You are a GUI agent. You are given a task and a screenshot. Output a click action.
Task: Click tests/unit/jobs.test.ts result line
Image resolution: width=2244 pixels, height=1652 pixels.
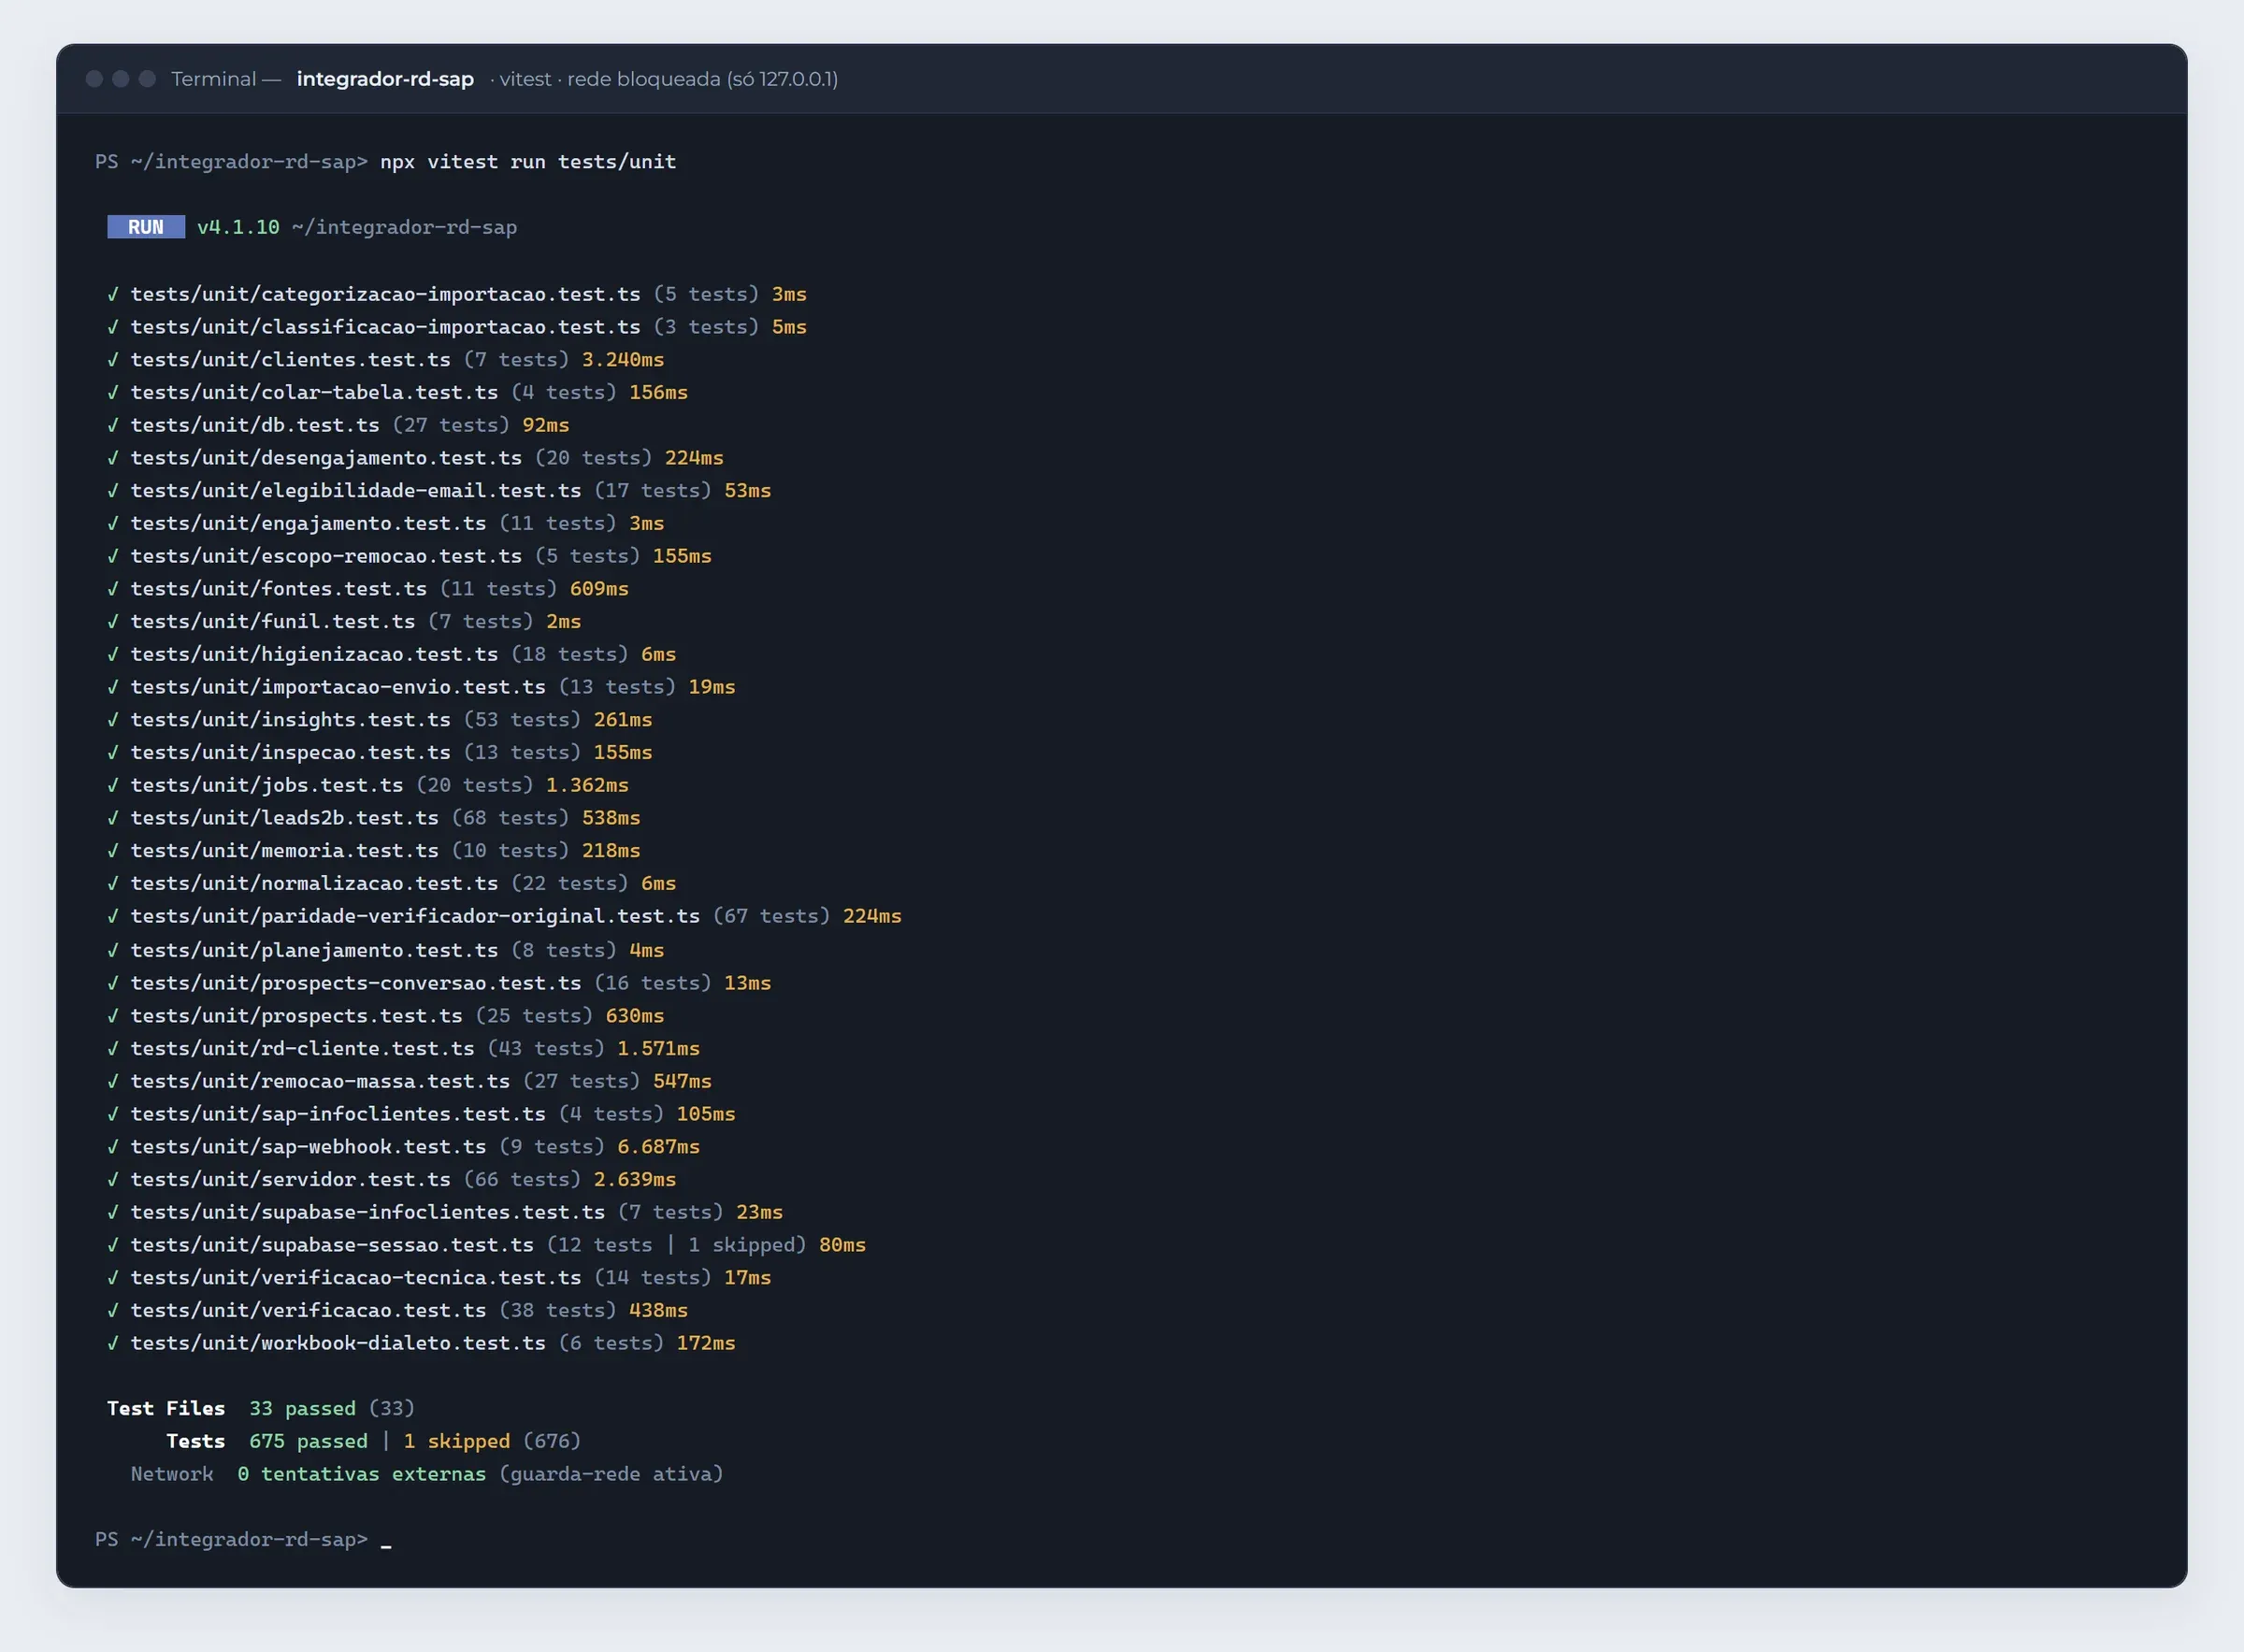pos(367,785)
